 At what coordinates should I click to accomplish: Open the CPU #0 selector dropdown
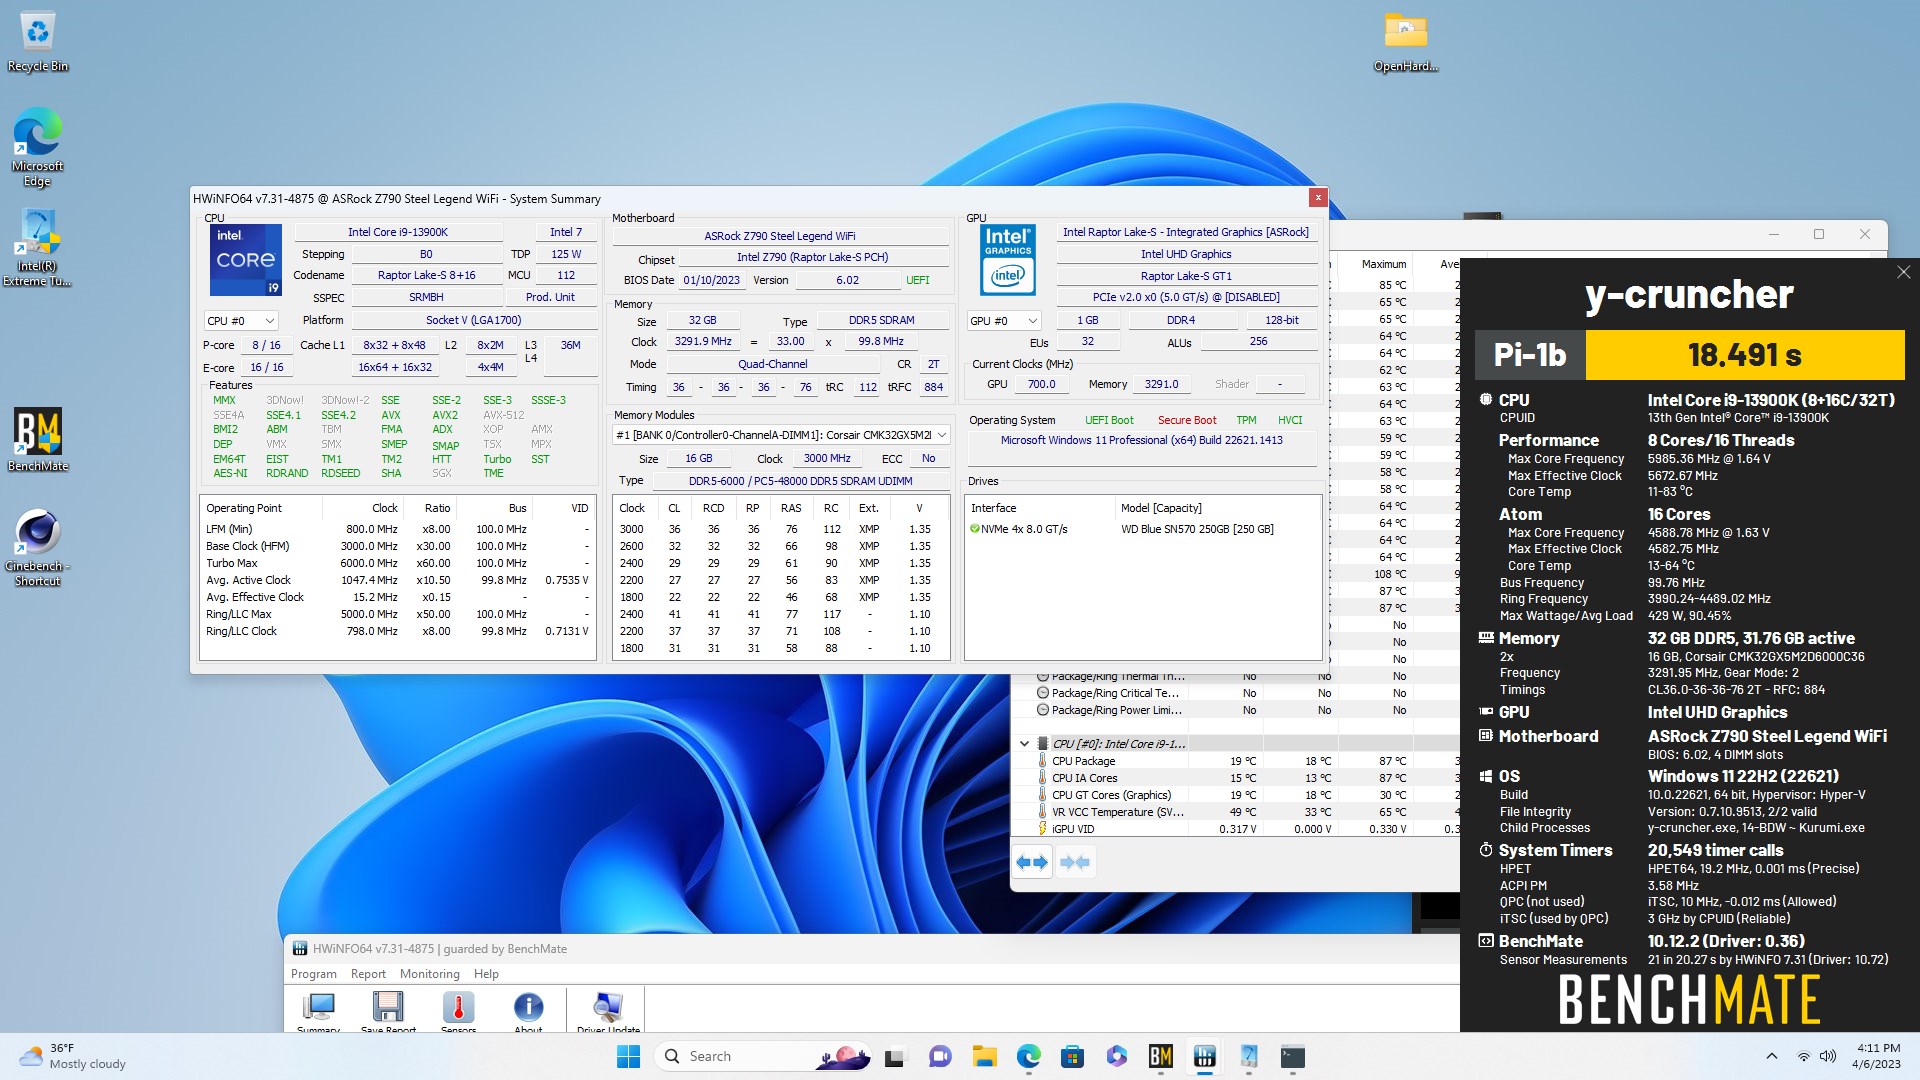(240, 321)
